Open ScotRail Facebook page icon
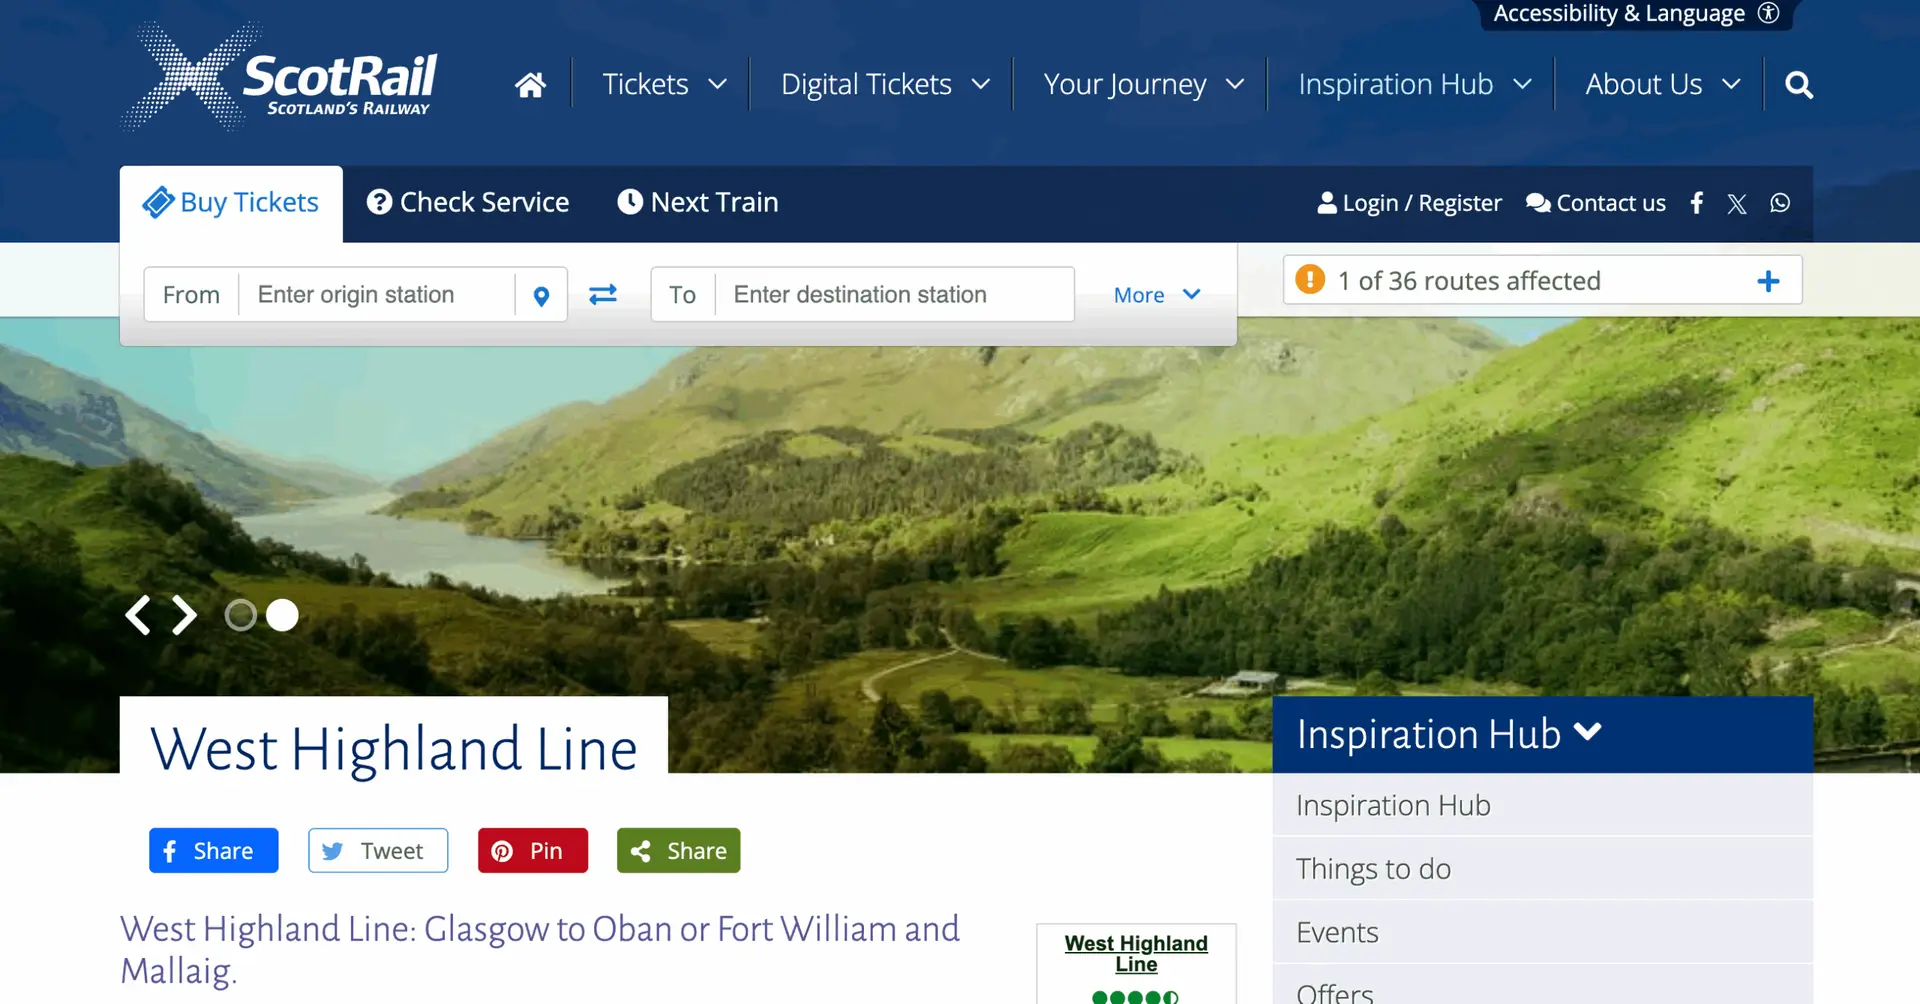Screen dimensions: 1920x1004 click(x=1697, y=203)
